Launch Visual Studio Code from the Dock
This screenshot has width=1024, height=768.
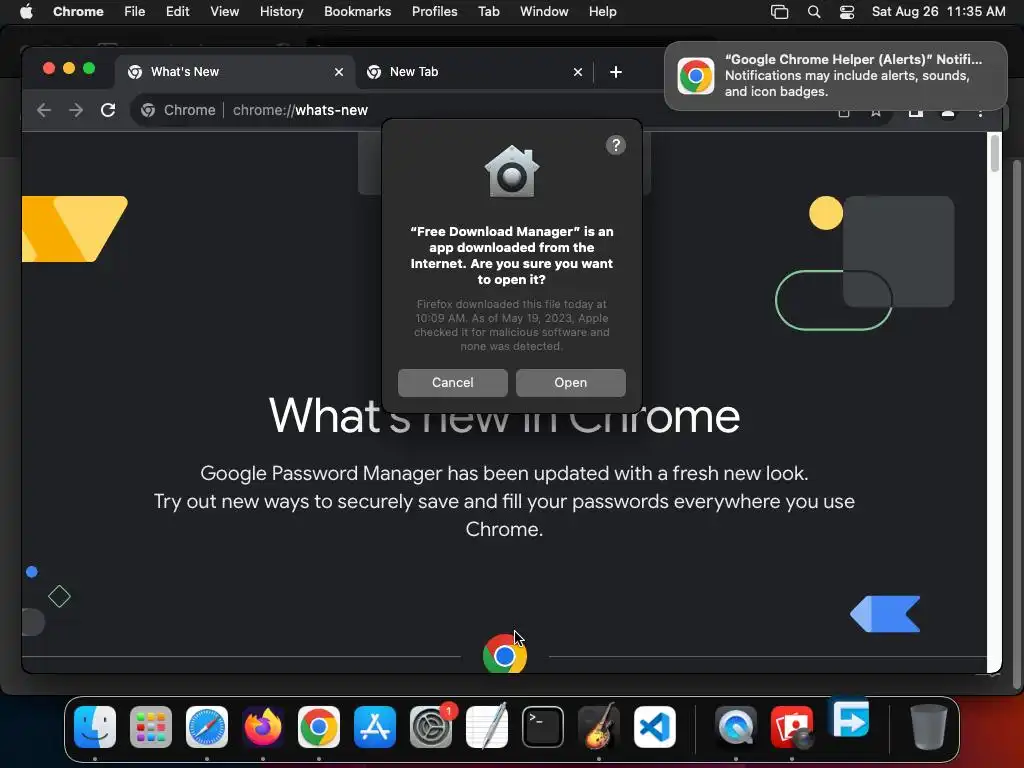tap(654, 727)
